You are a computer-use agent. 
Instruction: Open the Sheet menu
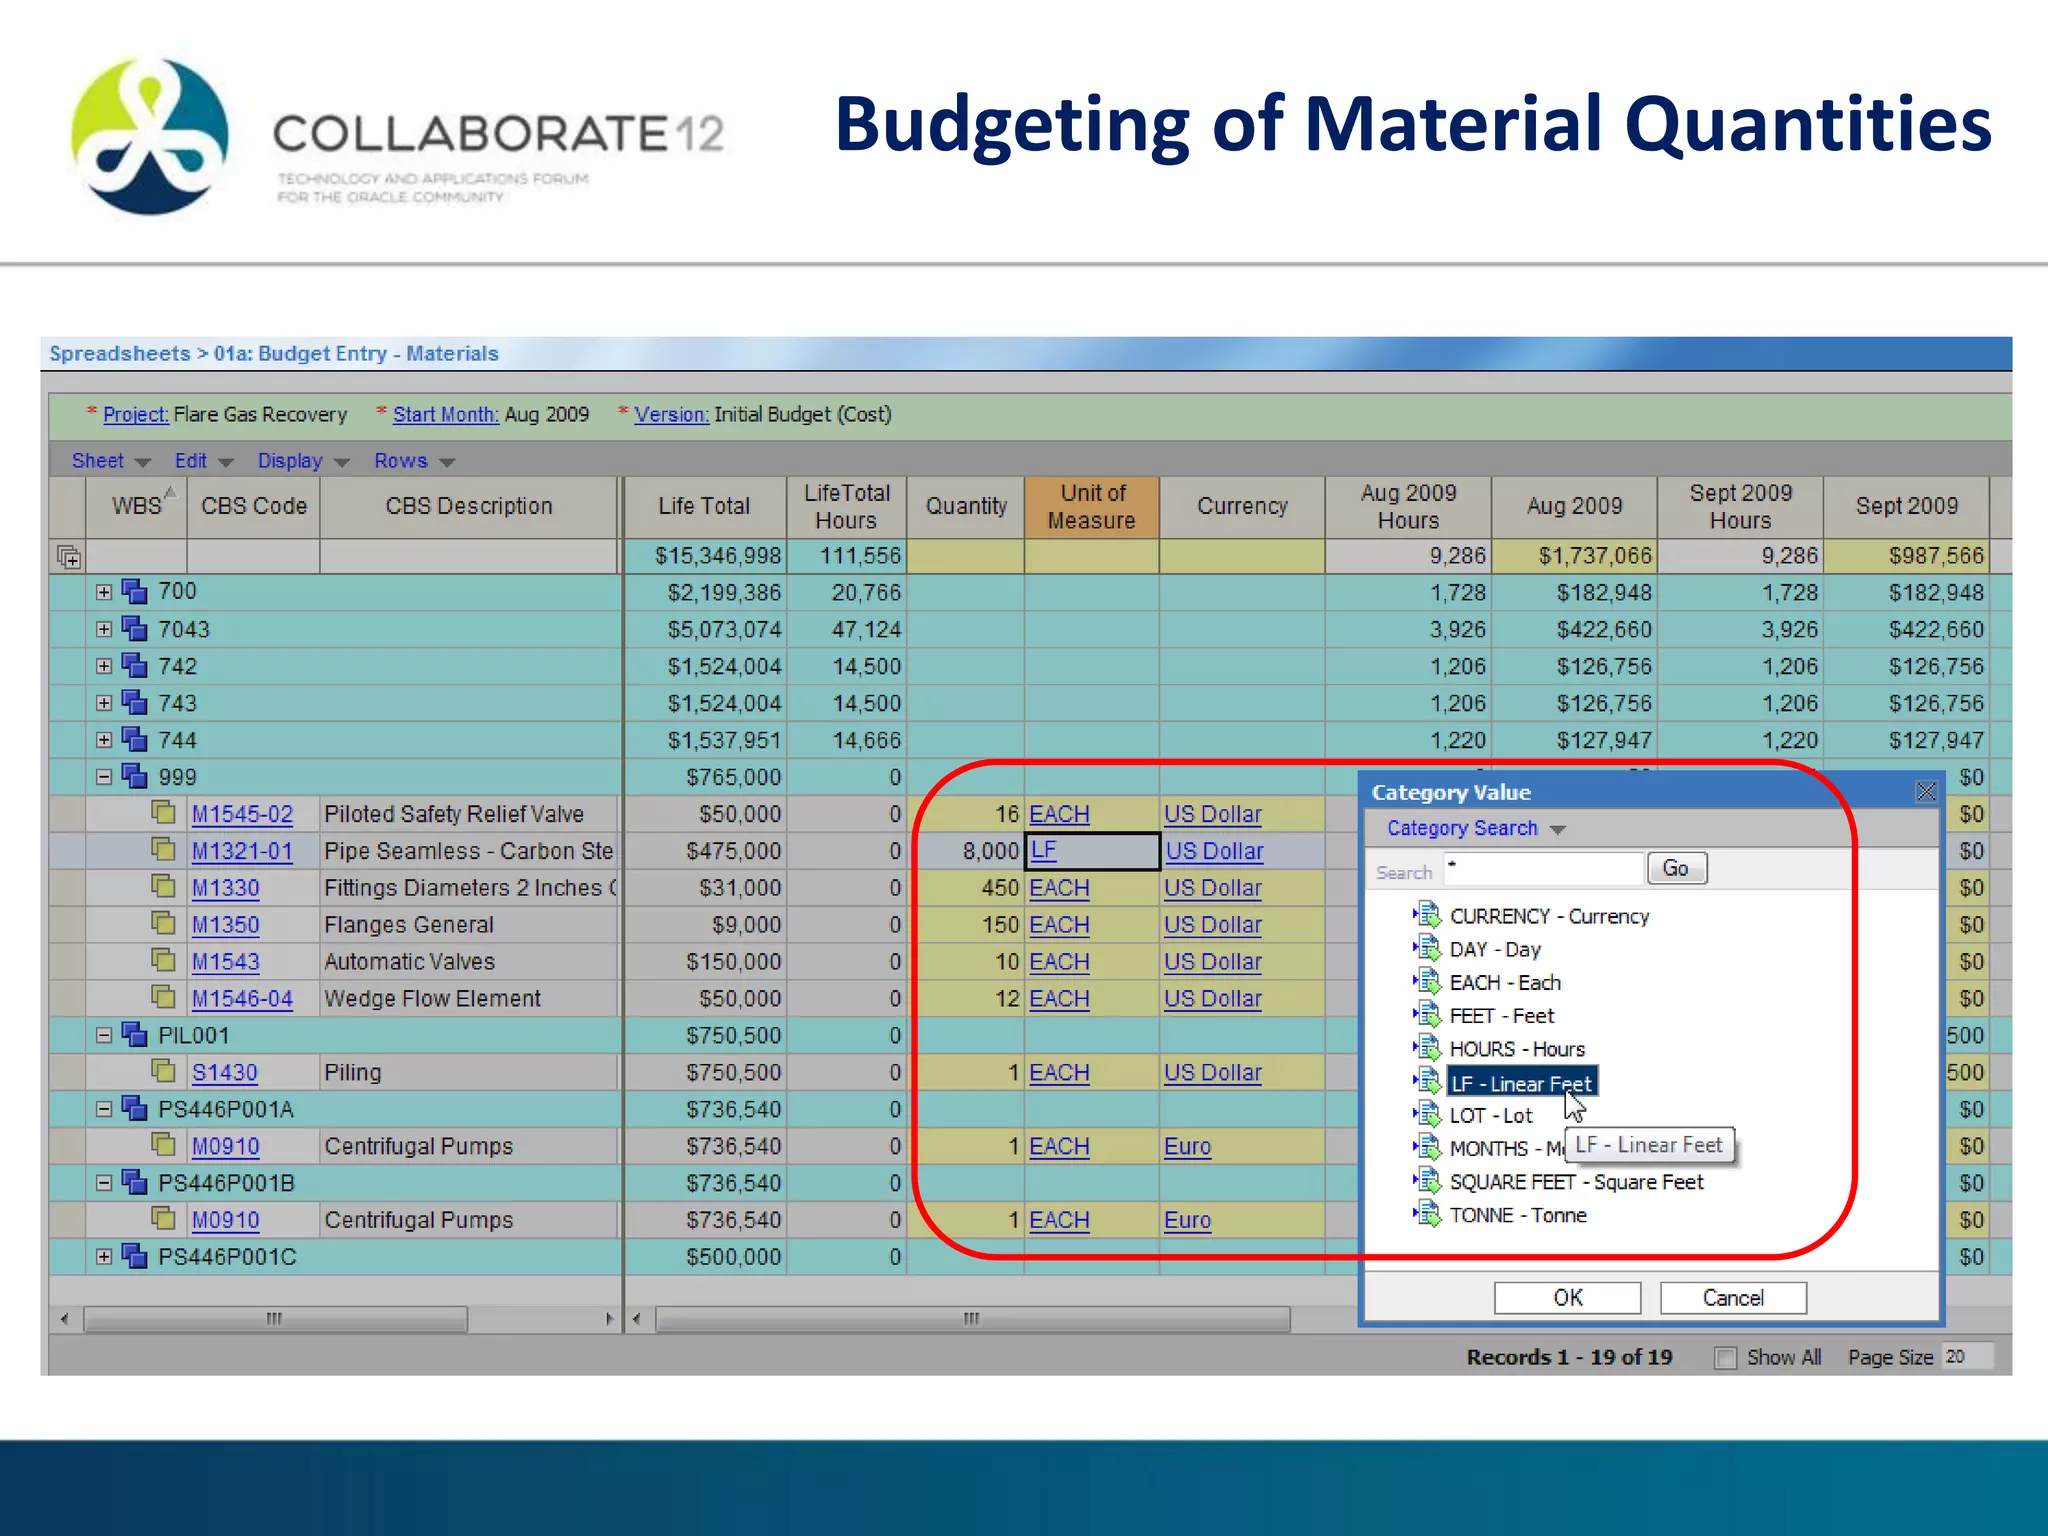point(110,461)
